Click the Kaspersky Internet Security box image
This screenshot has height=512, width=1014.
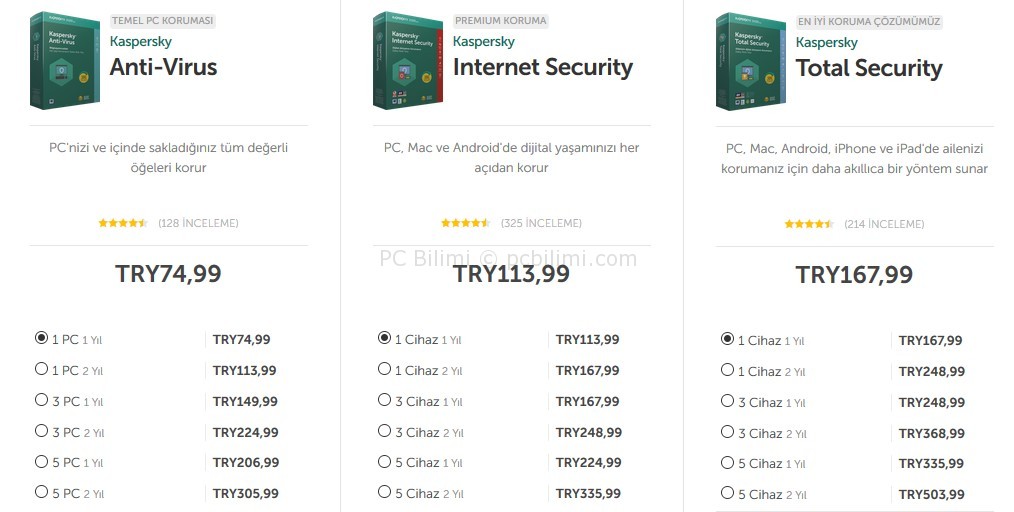[408, 60]
